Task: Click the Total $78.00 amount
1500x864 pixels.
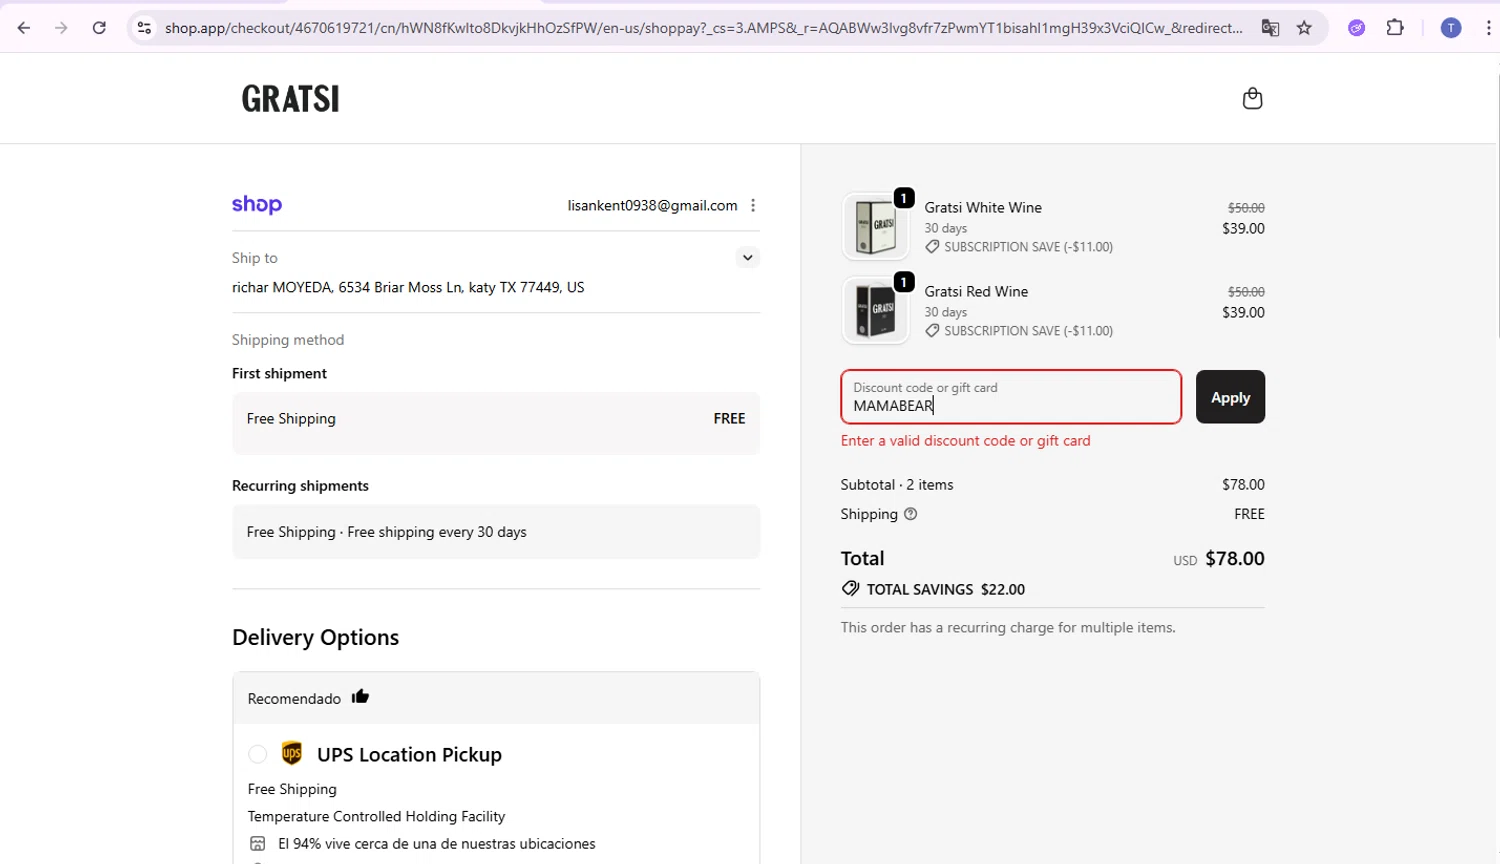Action: pos(1234,558)
